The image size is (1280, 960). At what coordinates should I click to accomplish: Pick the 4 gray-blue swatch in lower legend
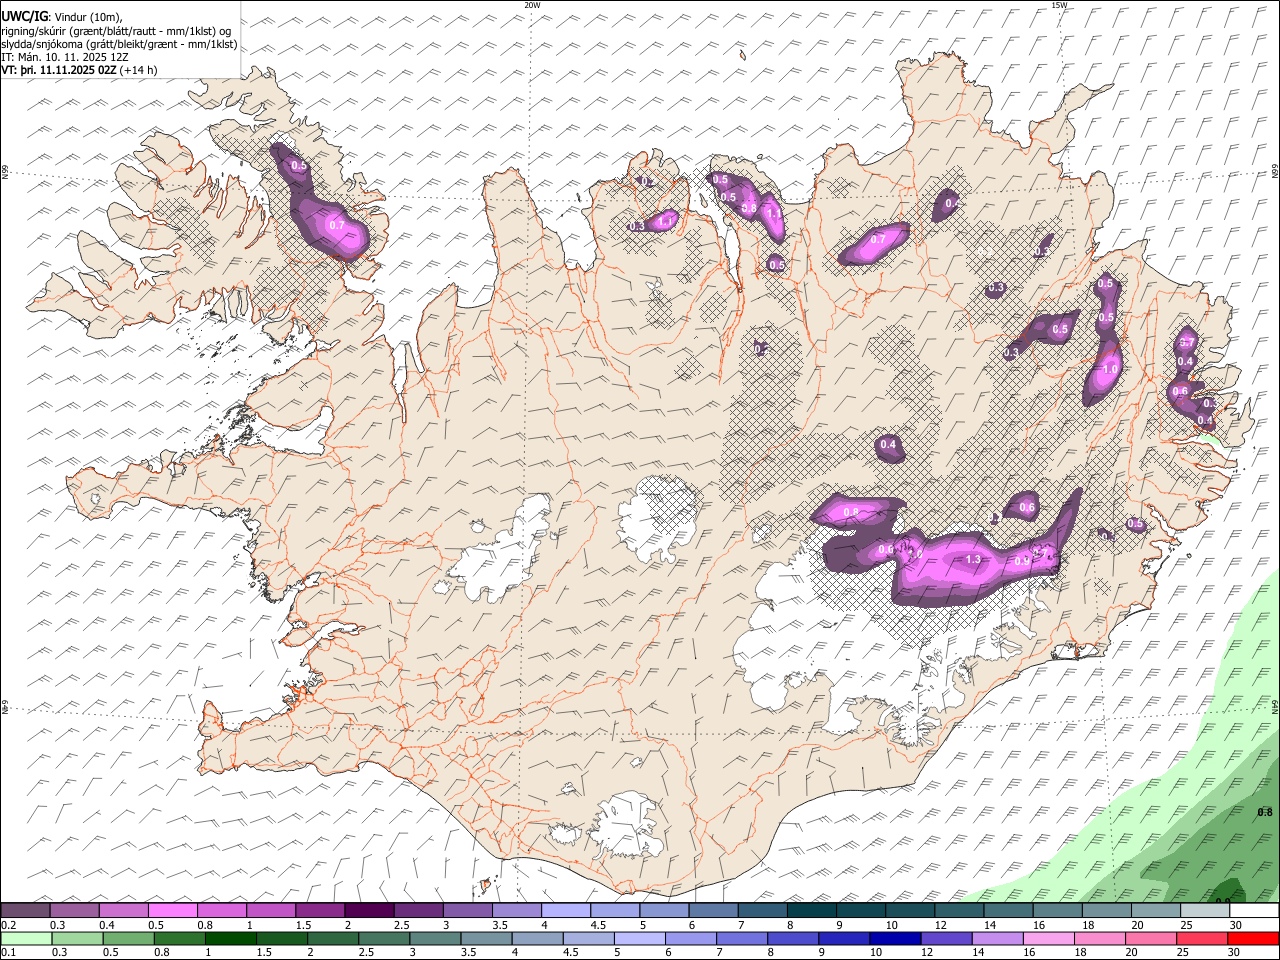point(537,939)
